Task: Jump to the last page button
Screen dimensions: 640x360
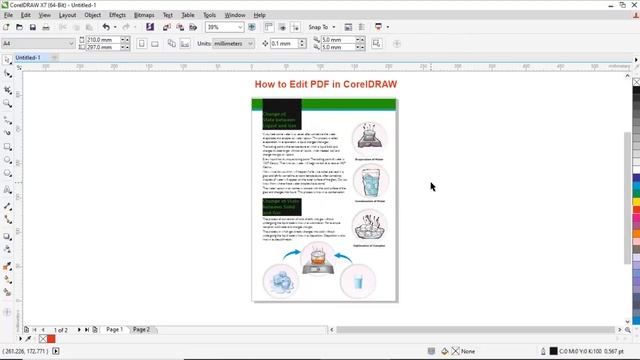Action: (87, 329)
